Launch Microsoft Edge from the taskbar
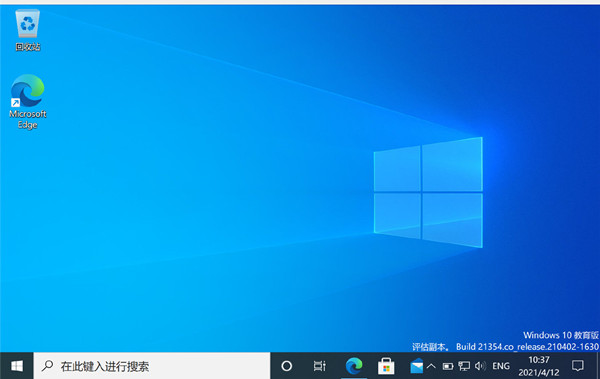Image resolution: width=600 pixels, height=379 pixels. pos(354,366)
